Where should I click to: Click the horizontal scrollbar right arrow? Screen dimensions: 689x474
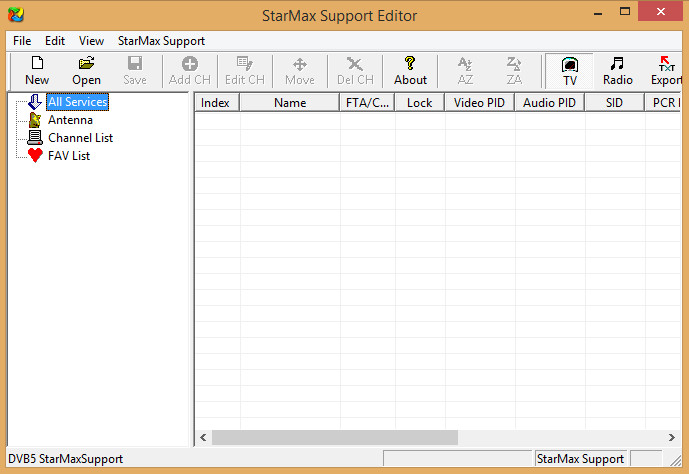pos(671,438)
